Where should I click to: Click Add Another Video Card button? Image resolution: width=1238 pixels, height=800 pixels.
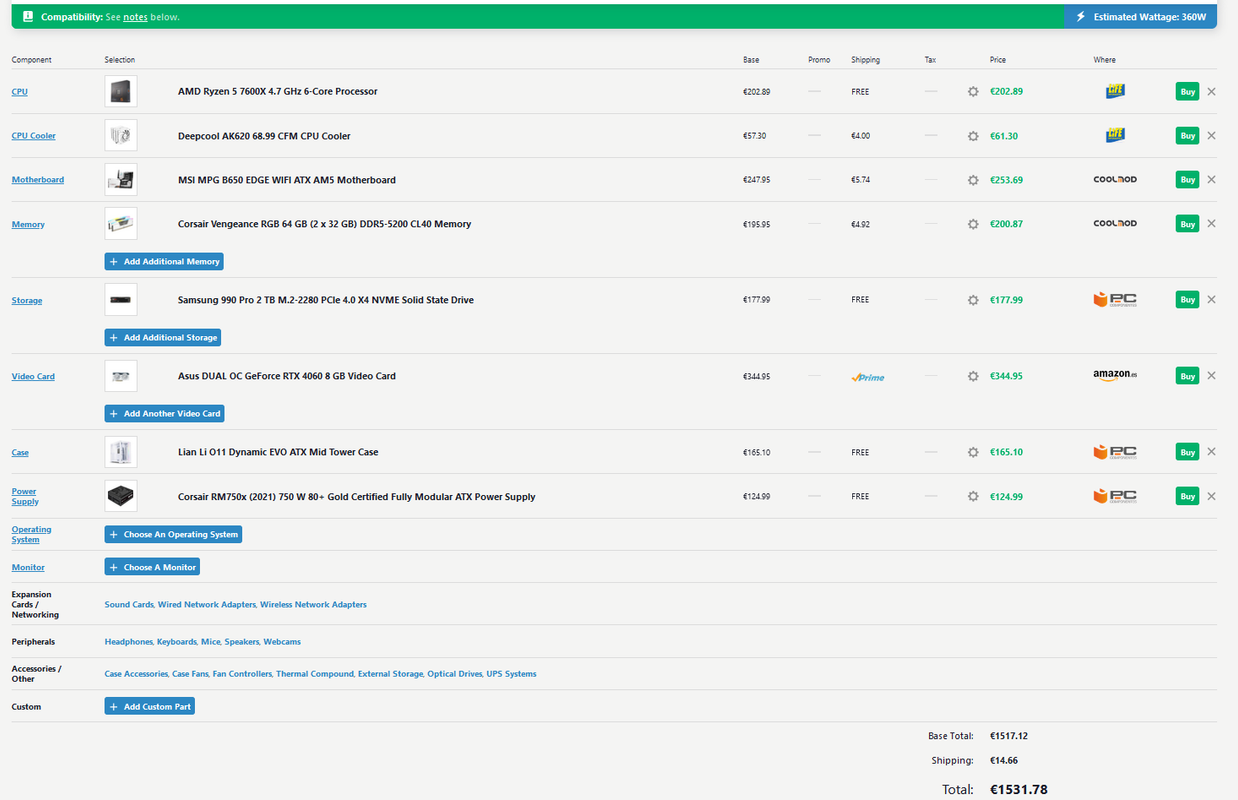pos(164,413)
